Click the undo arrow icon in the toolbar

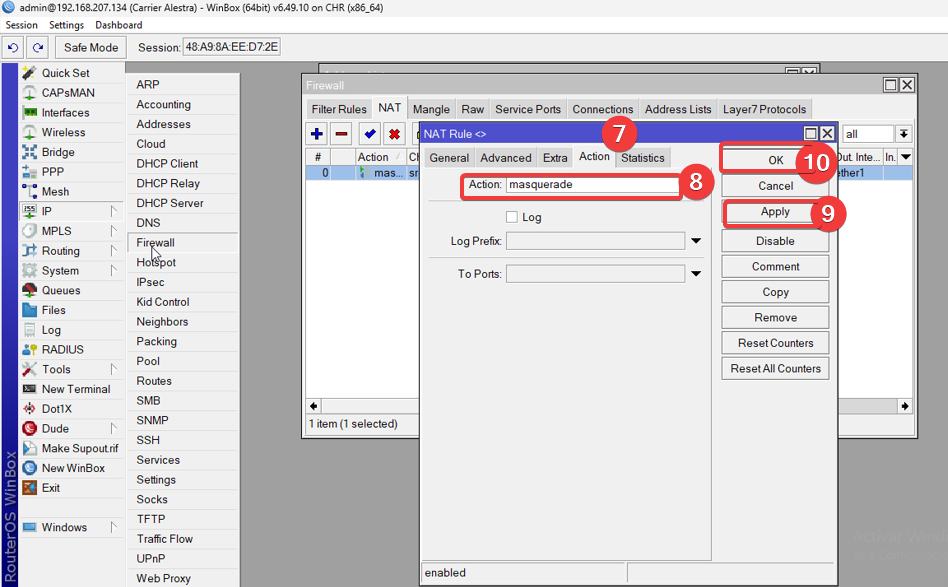coord(14,47)
